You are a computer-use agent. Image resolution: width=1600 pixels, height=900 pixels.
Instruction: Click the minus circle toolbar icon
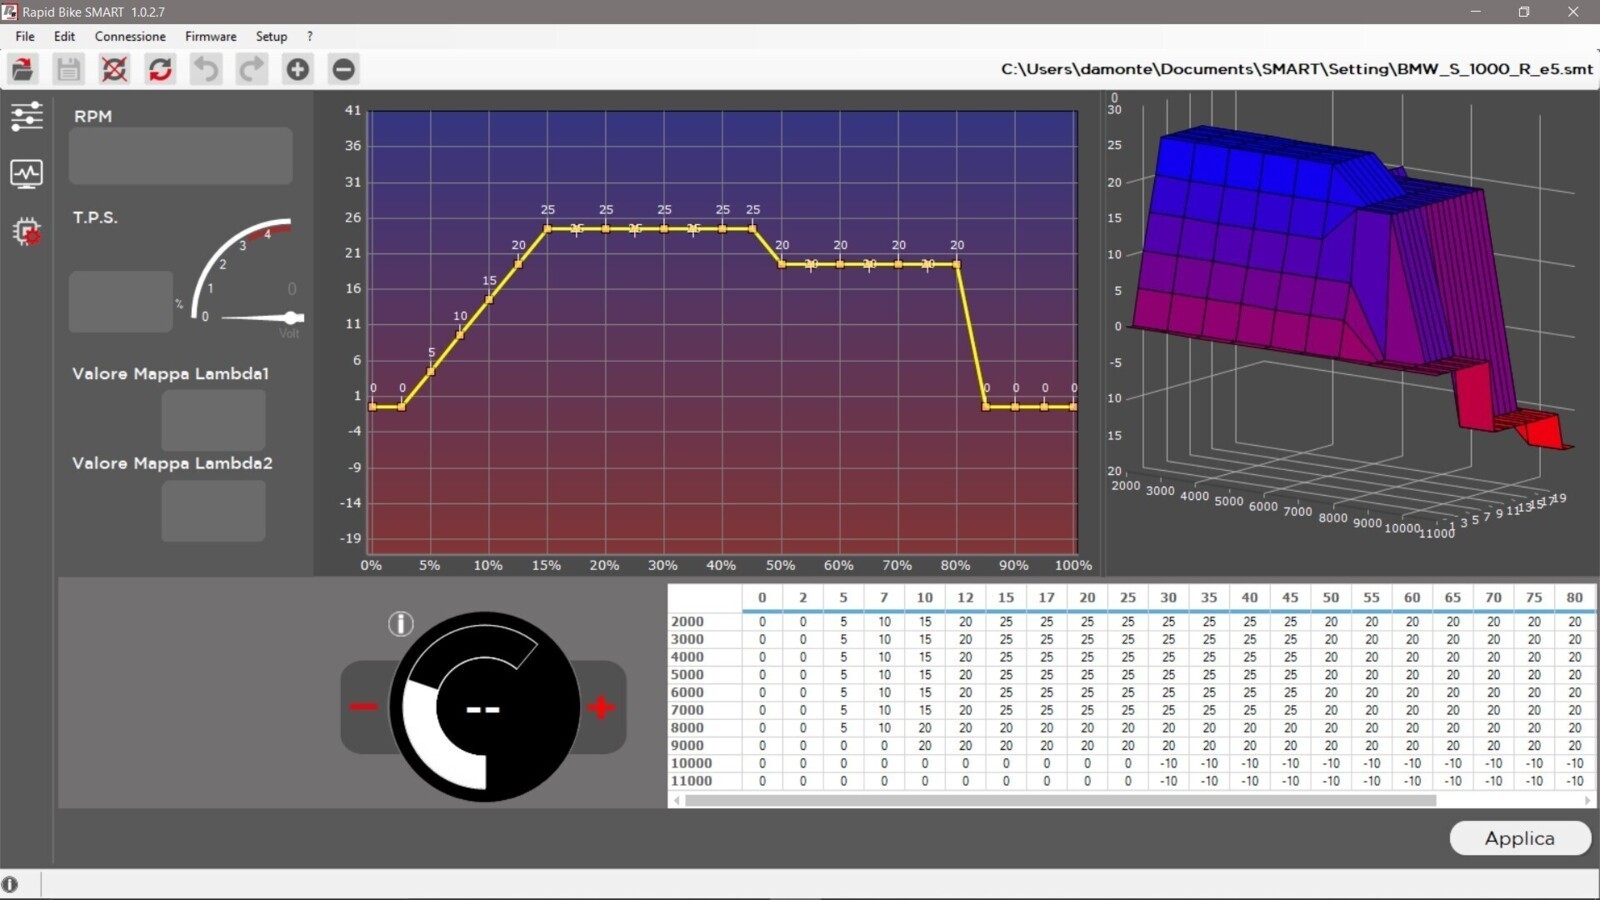click(343, 69)
